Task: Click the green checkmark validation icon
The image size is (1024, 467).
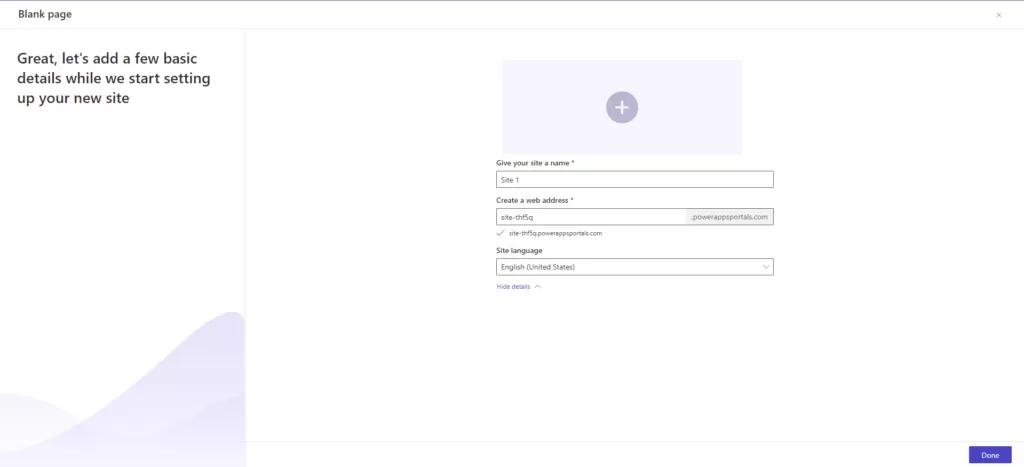Action: pyautogui.click(x=500, y=233)
